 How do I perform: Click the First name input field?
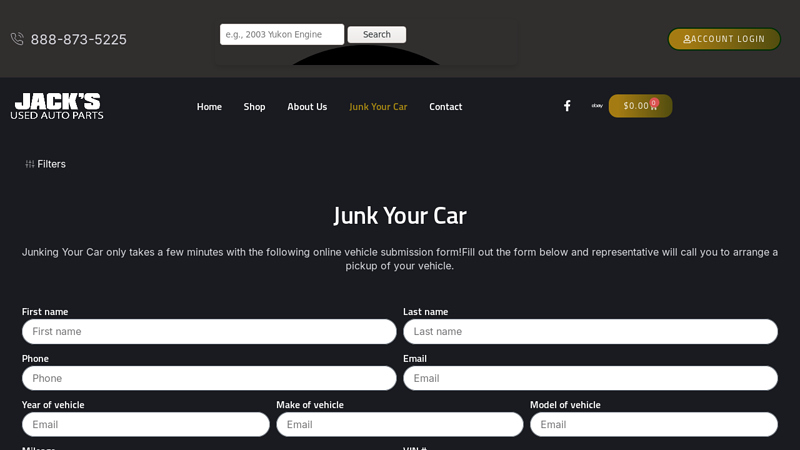(209, 332)
